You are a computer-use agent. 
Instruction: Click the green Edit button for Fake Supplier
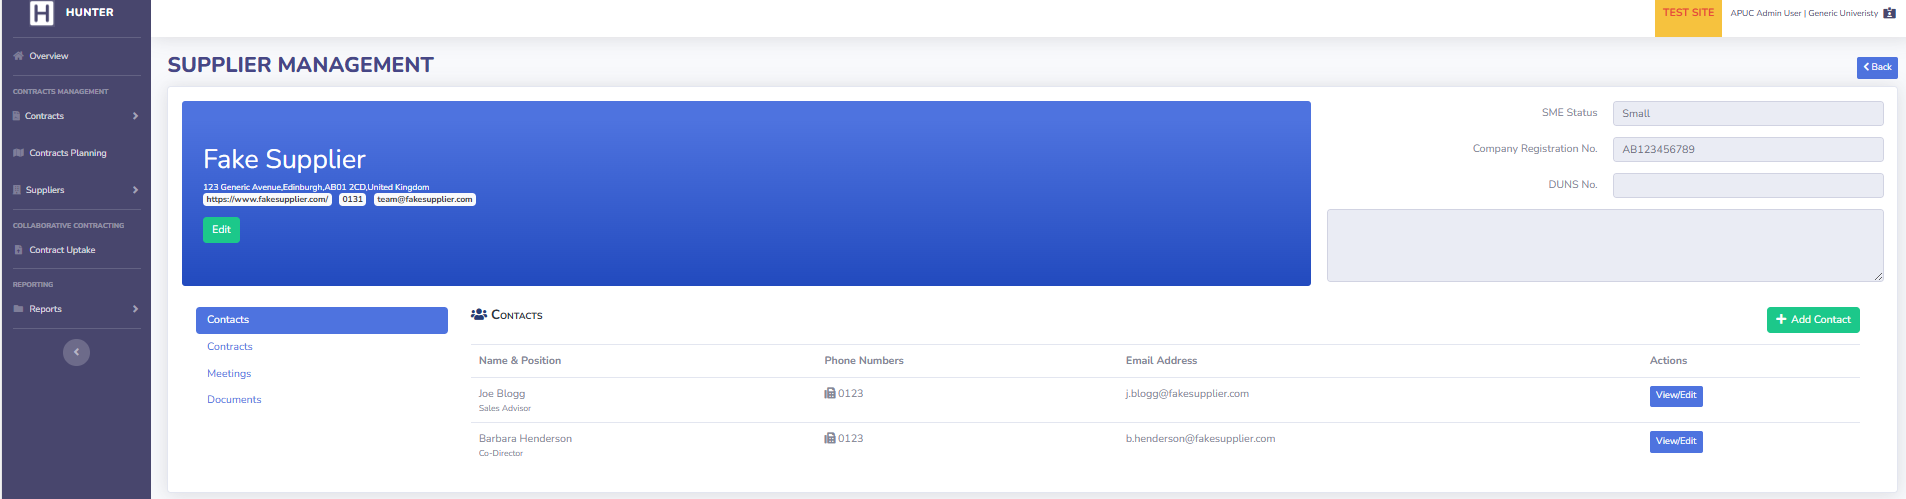click(x=221, y=230)
